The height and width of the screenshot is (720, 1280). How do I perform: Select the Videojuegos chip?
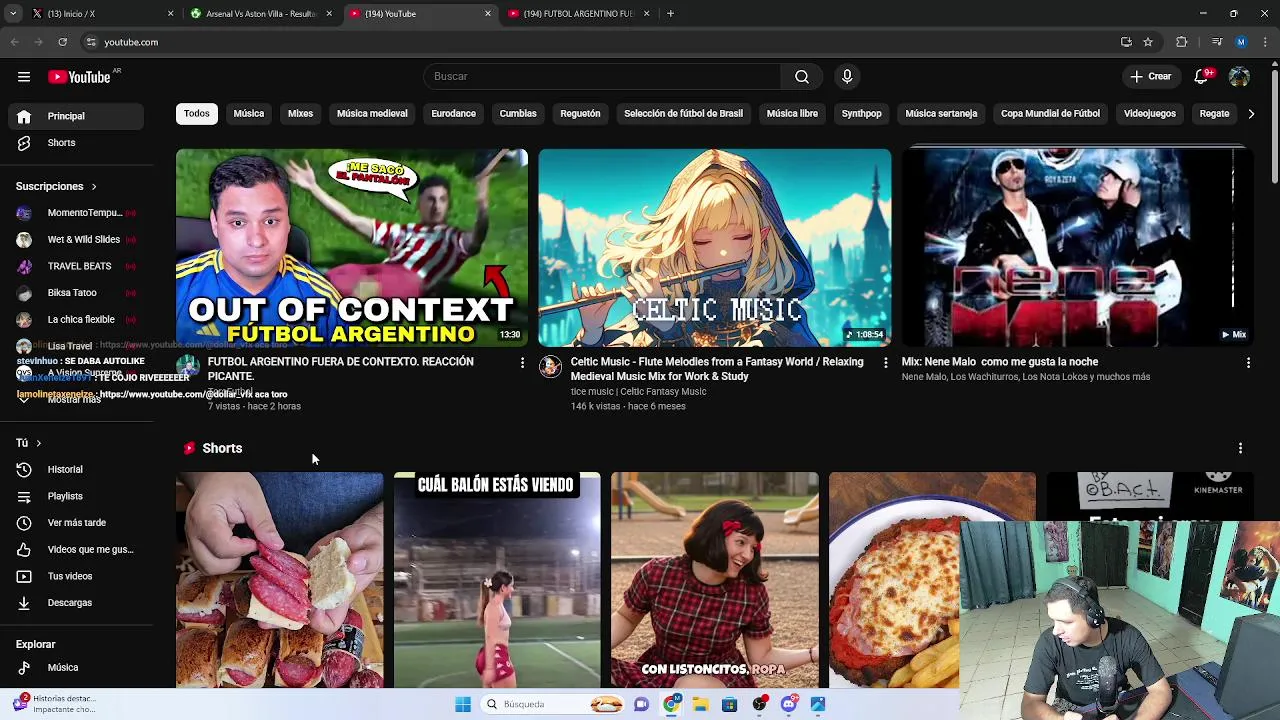pyautogui.click(x=1149, y=113)
